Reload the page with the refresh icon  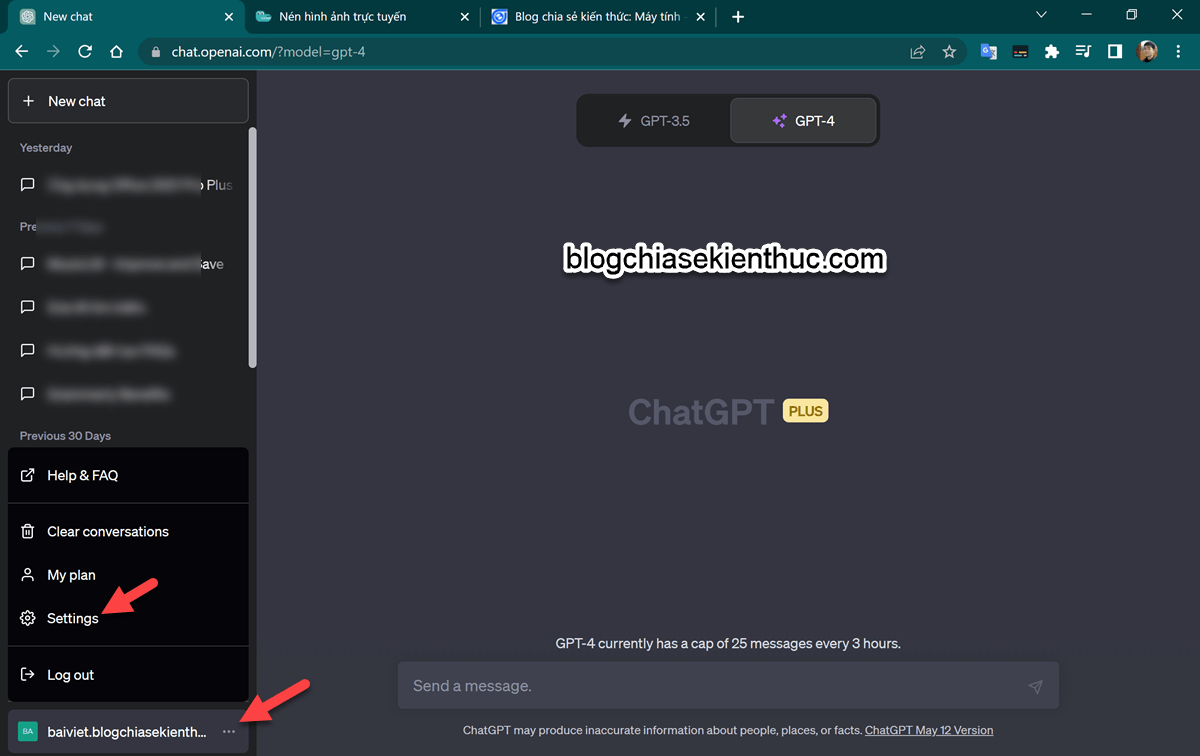coord(85,52)
